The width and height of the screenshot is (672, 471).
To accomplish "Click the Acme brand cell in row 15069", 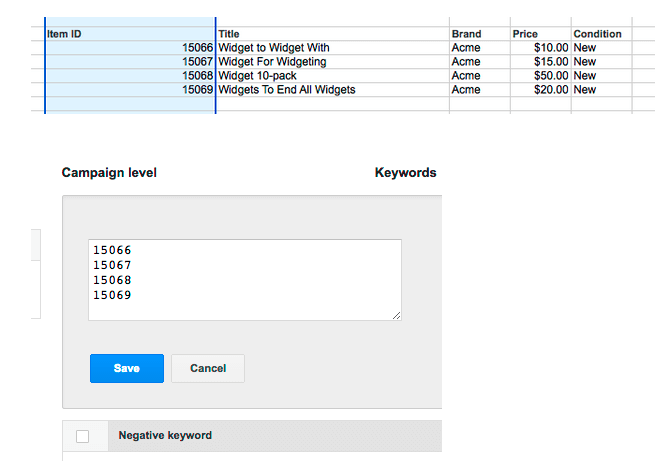I will coord(480,90).
